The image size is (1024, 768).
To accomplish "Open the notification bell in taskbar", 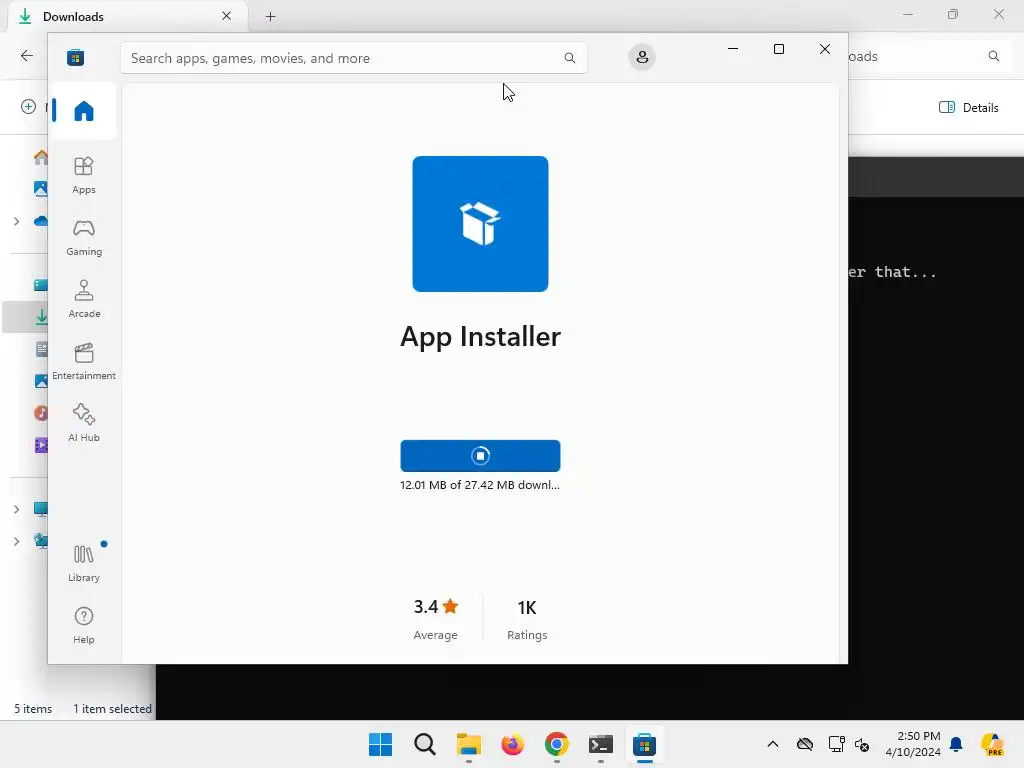I will (x=956, y=744).
